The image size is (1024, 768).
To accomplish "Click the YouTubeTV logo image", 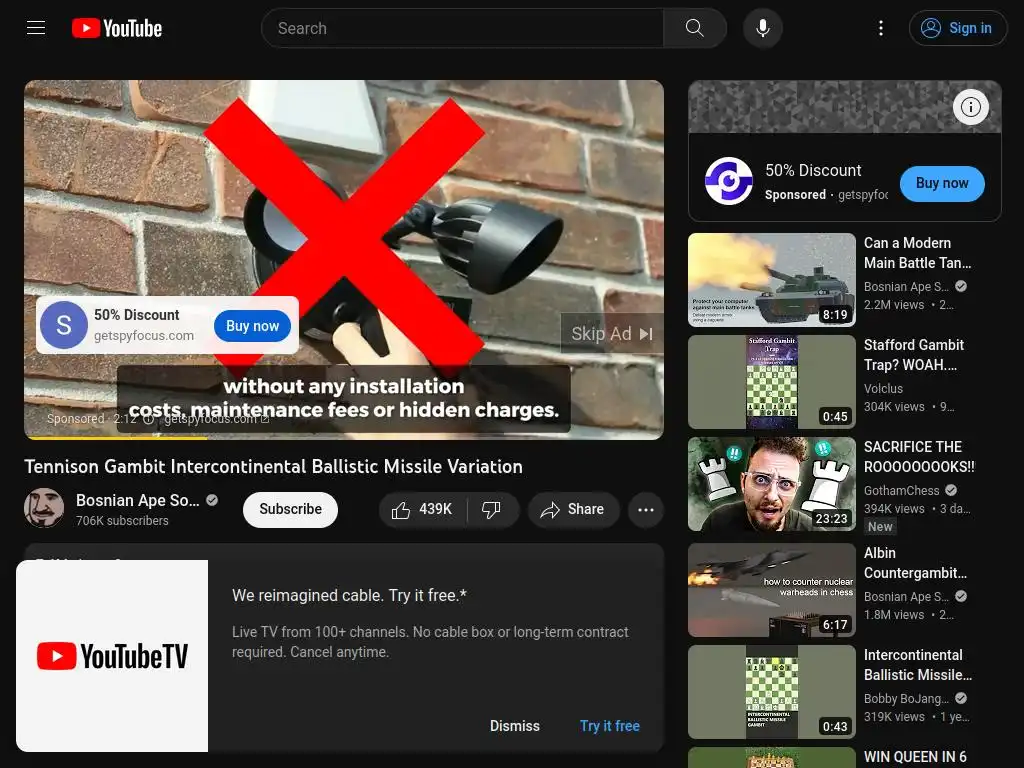I will click(112, 656).
